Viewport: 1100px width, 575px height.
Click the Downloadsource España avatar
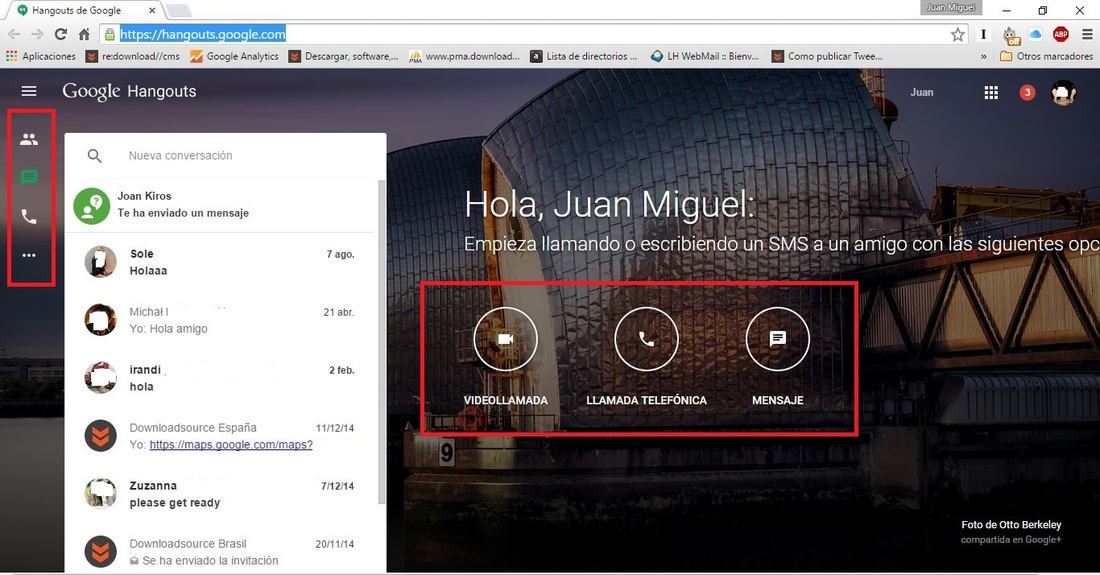click(100, 435)
